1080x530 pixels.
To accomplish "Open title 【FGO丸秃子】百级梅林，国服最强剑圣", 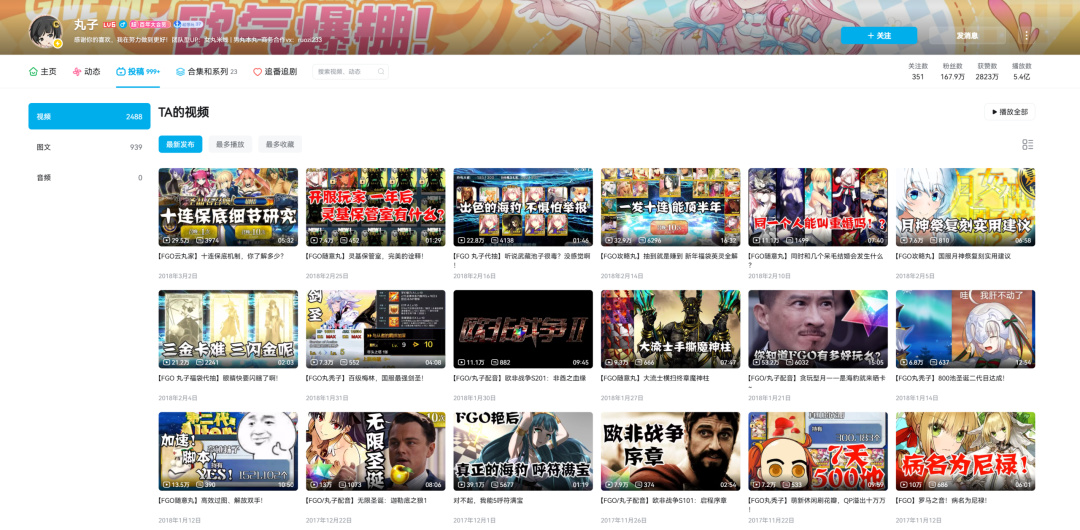I will click(364, 378).
